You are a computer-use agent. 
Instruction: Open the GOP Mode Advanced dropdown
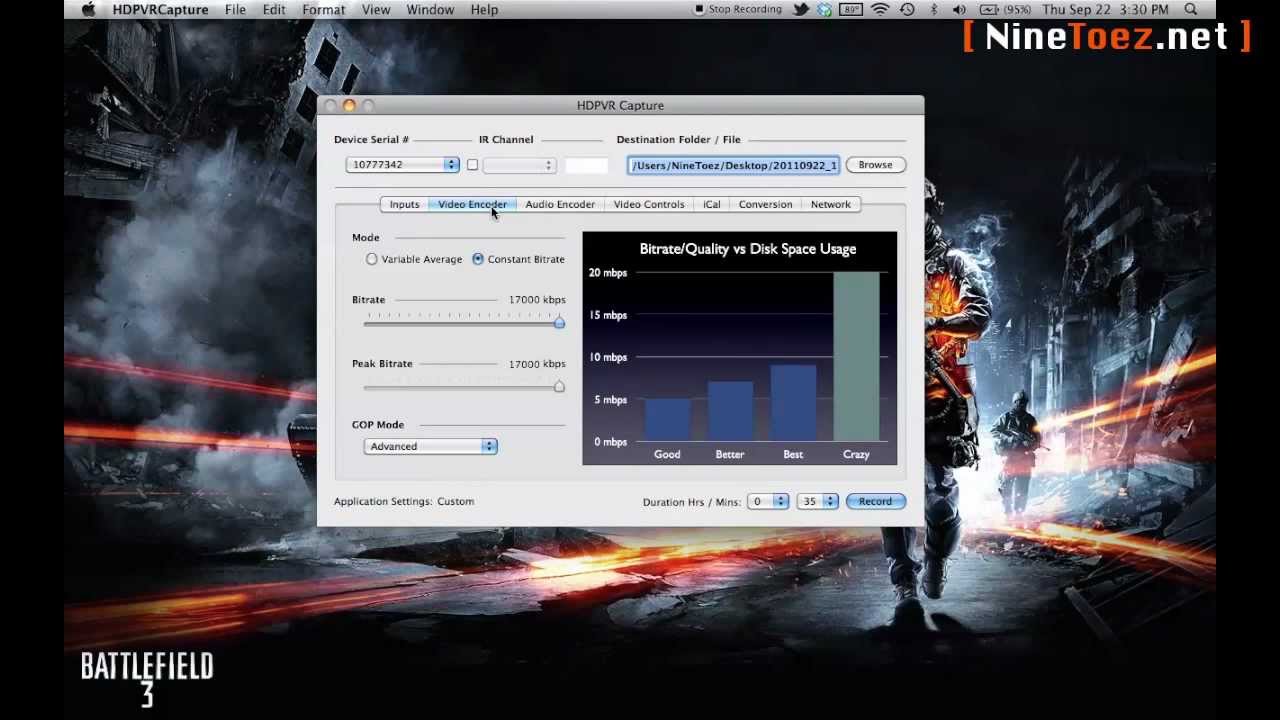[430, 446]
